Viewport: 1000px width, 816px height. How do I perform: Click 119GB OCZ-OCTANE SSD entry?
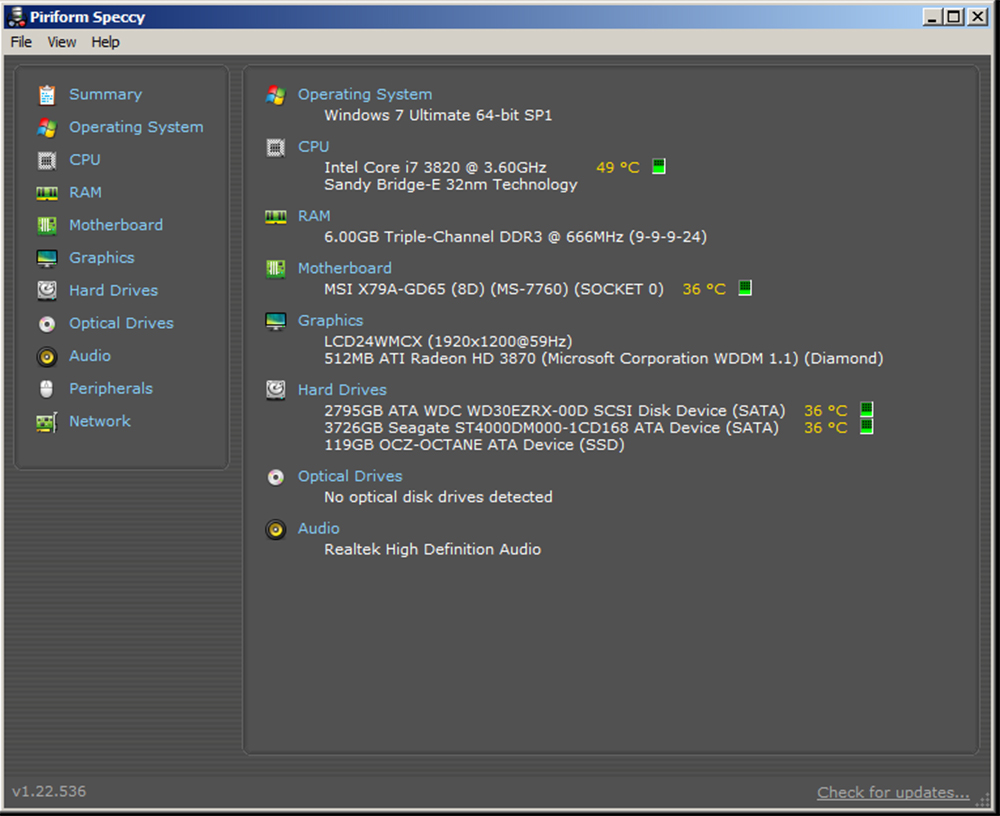click(474, 445)
